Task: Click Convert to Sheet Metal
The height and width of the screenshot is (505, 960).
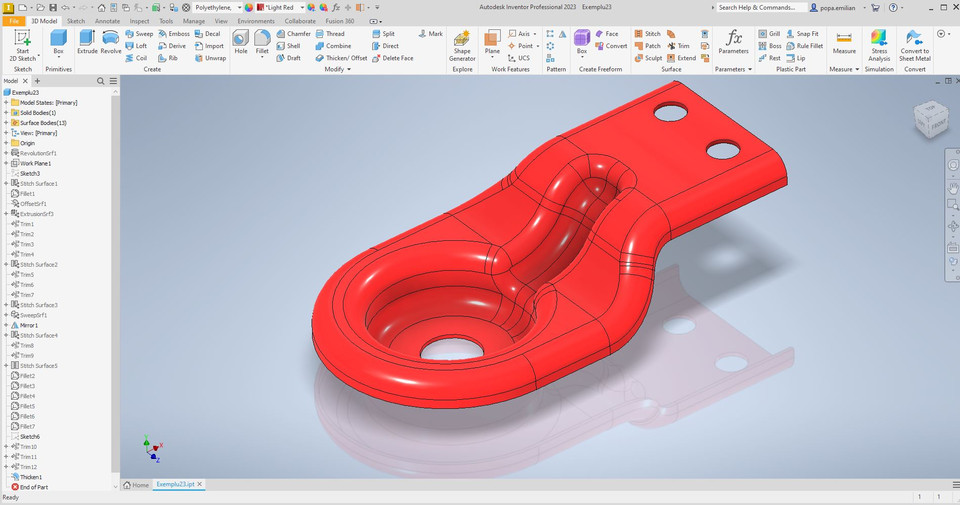Action: (915, 45)
